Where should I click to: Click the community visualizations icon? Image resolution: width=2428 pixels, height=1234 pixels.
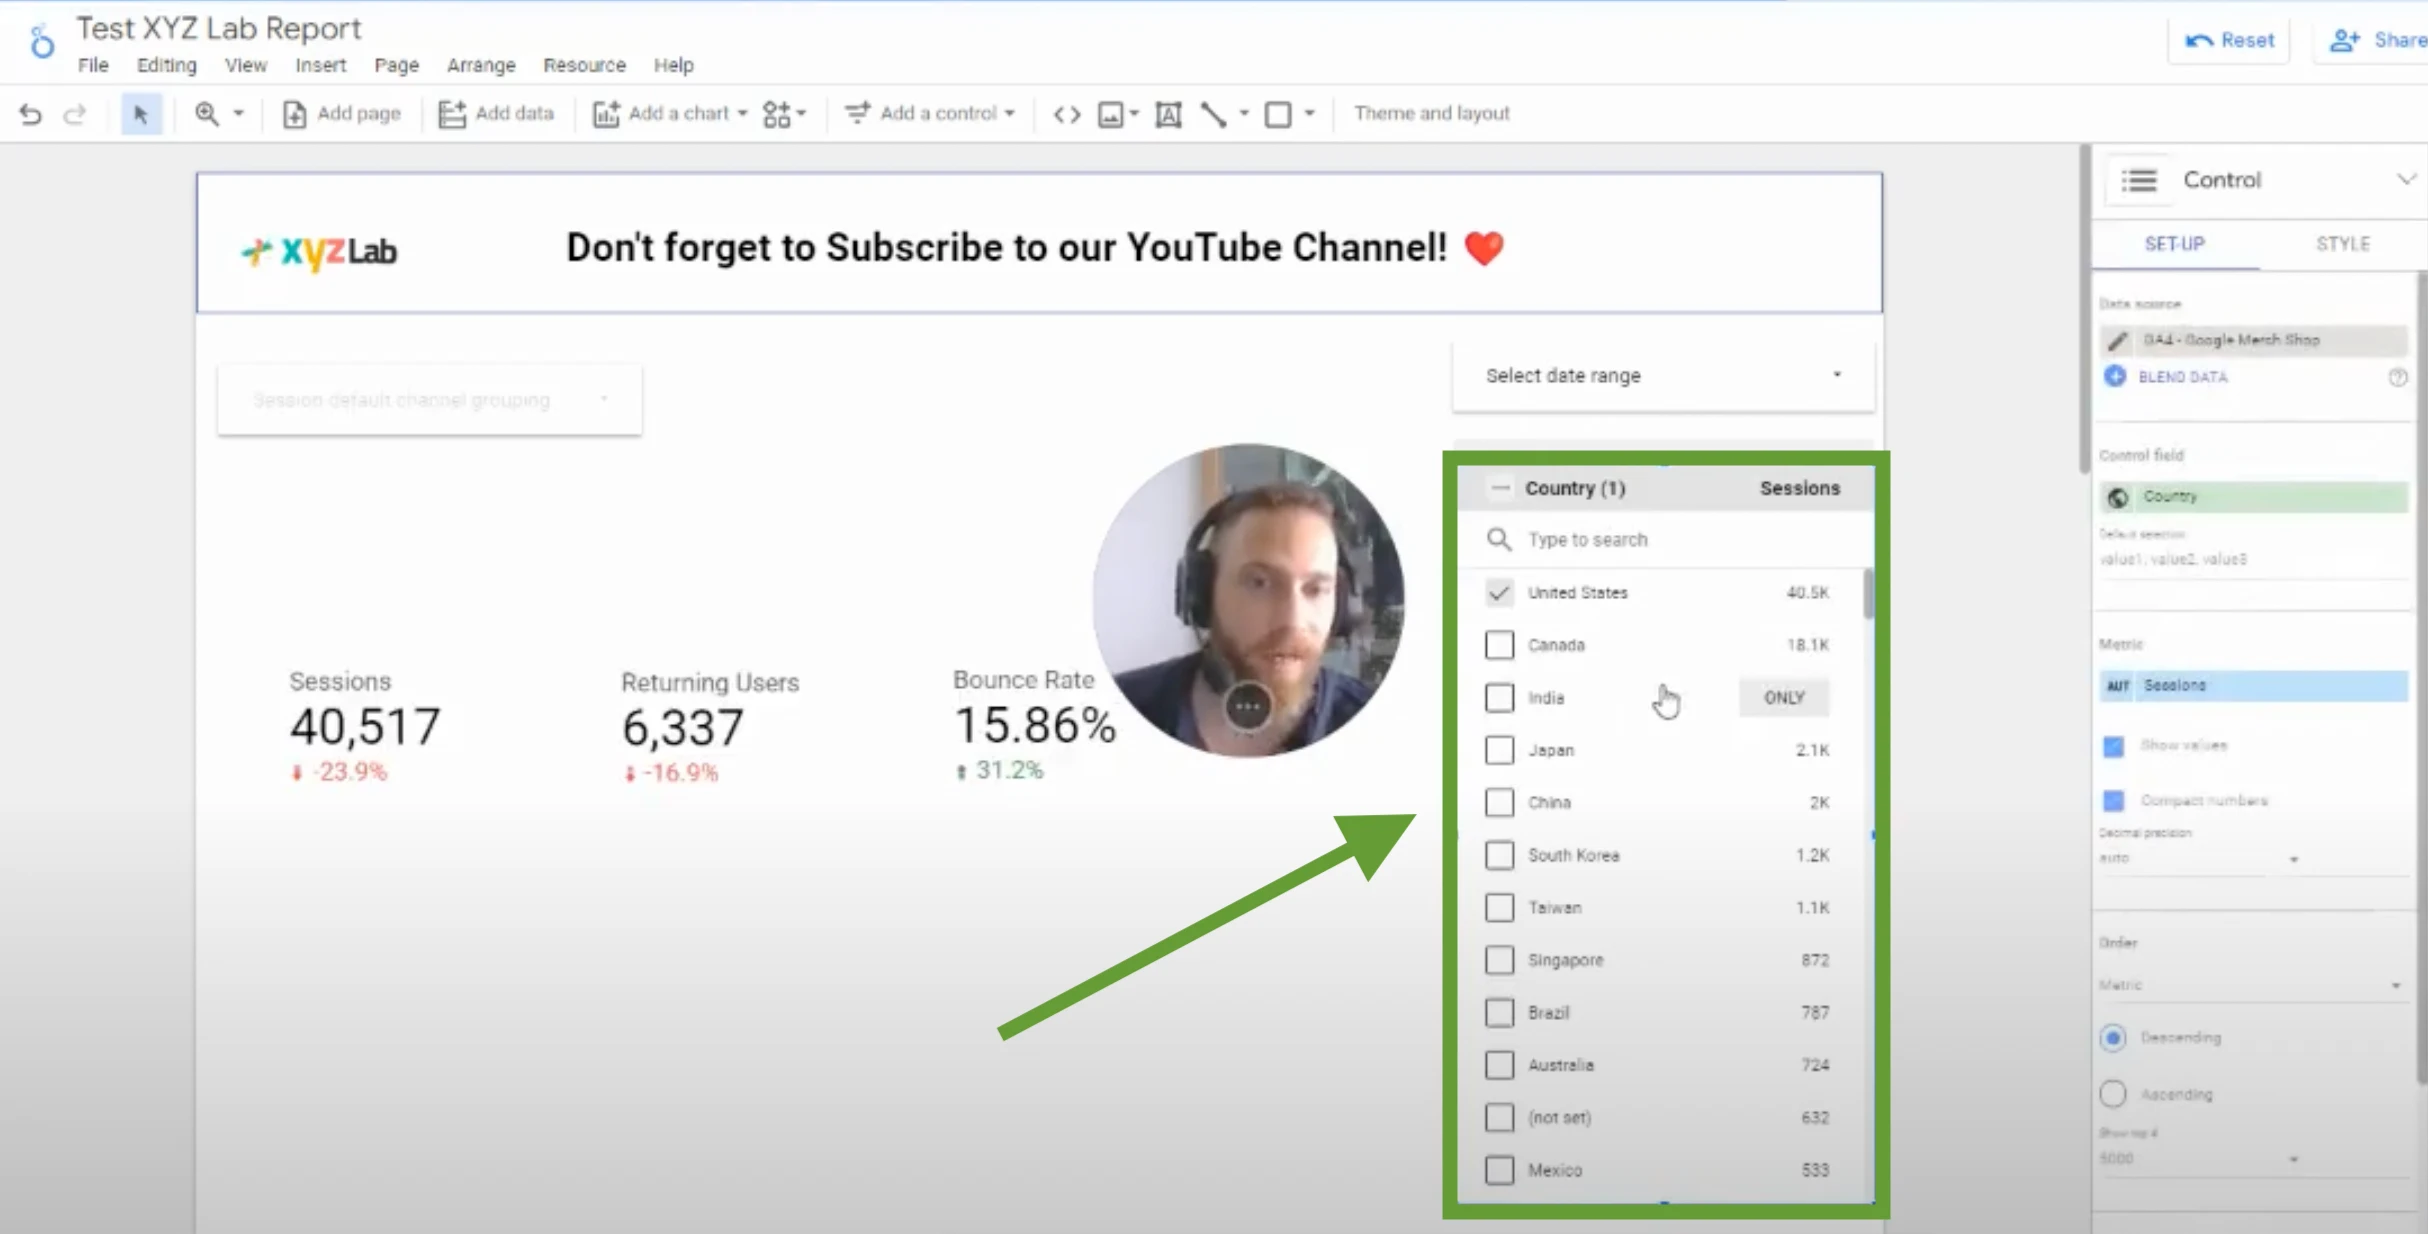point(777,114)
